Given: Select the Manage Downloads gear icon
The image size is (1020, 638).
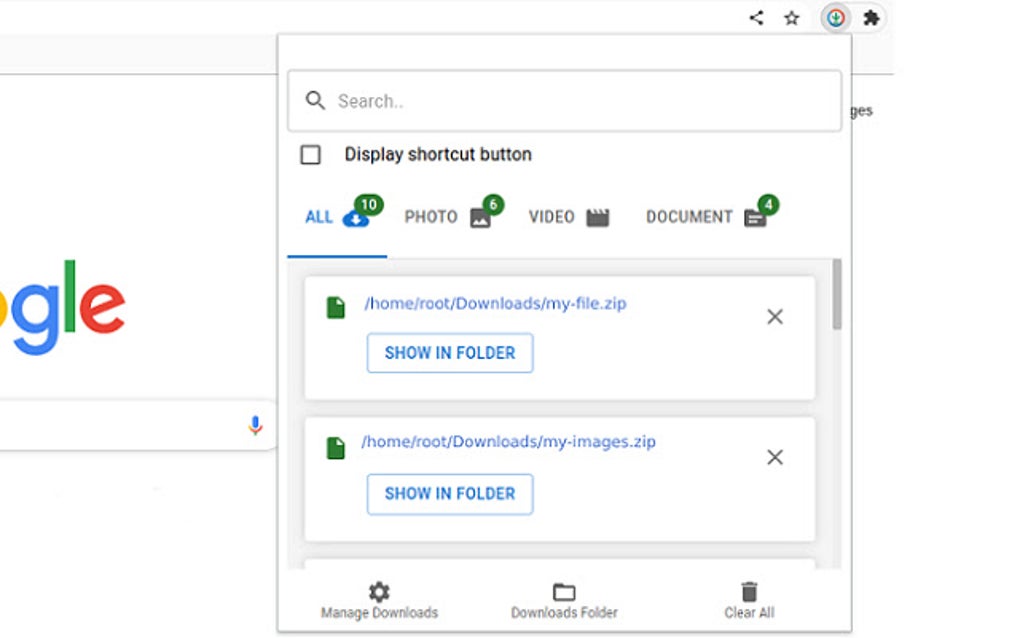Looking at the screenshot, I should 377,592.
